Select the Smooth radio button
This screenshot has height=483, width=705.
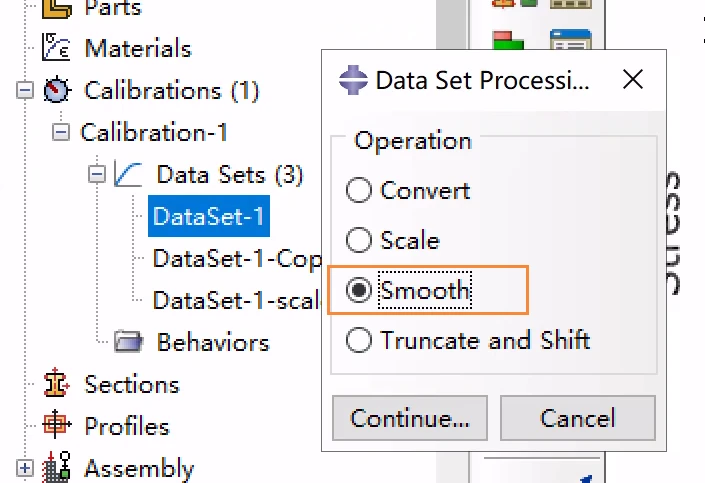(x=358, y=290)
